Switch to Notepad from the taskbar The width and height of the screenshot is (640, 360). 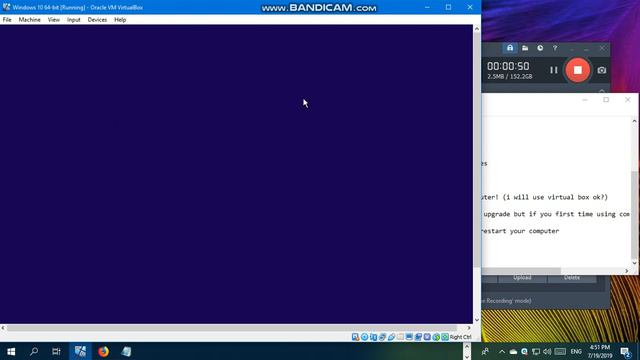pos(126,351)
